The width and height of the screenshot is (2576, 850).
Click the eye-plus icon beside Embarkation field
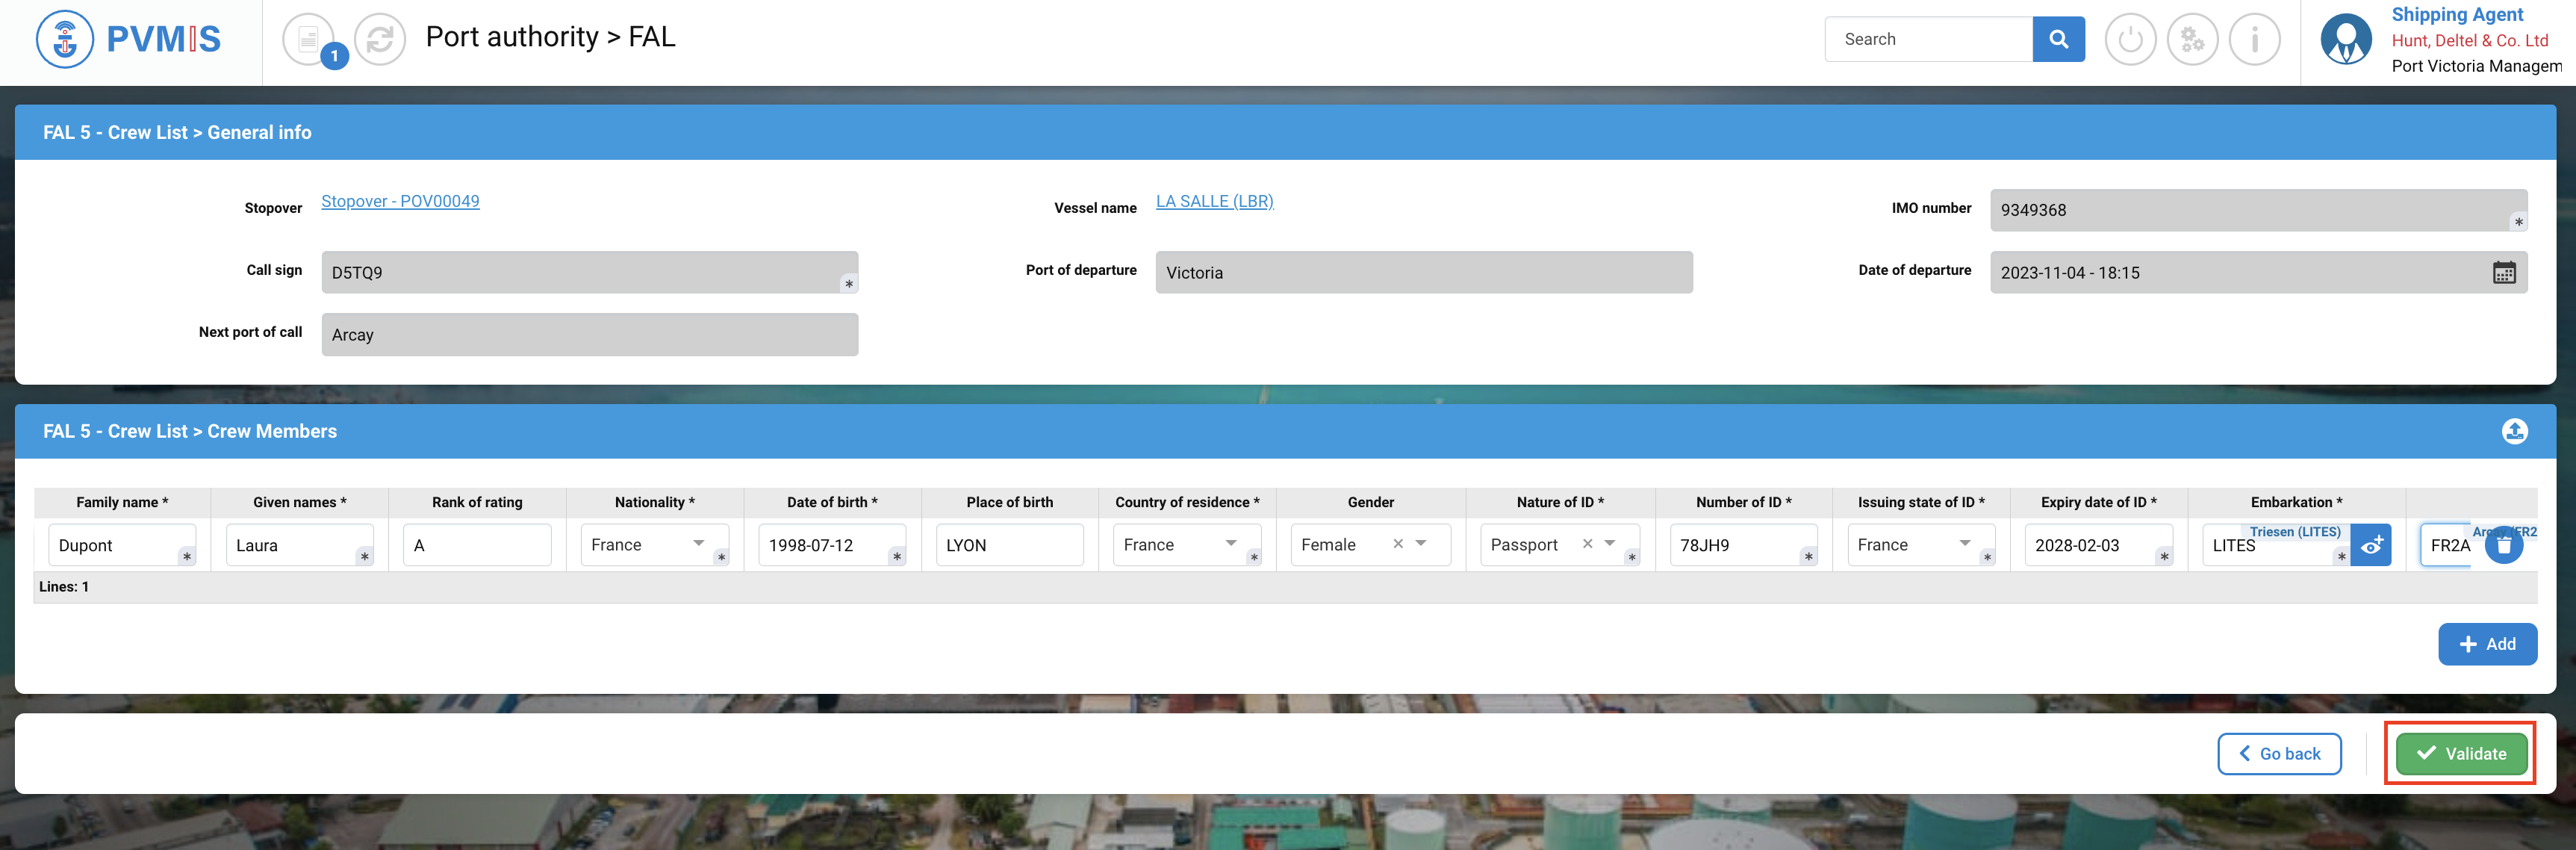tap(2371, 545)
